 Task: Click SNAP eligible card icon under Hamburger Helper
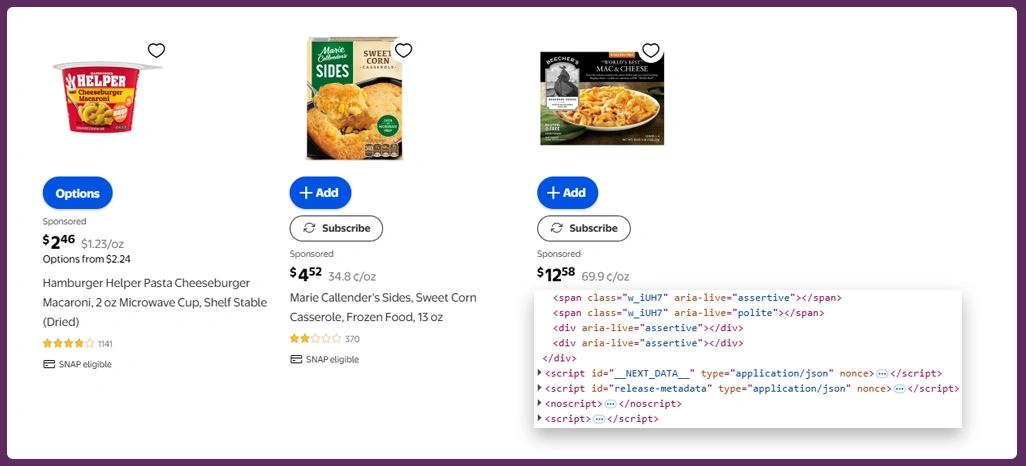pyautogui.click(x=49, y=364)
